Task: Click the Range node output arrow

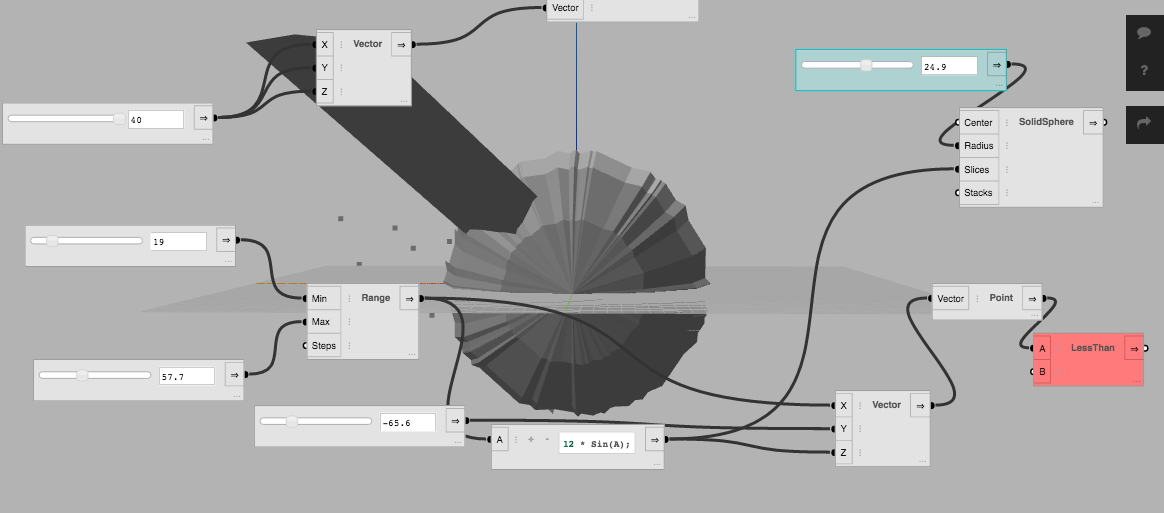Action: (409, 298)
